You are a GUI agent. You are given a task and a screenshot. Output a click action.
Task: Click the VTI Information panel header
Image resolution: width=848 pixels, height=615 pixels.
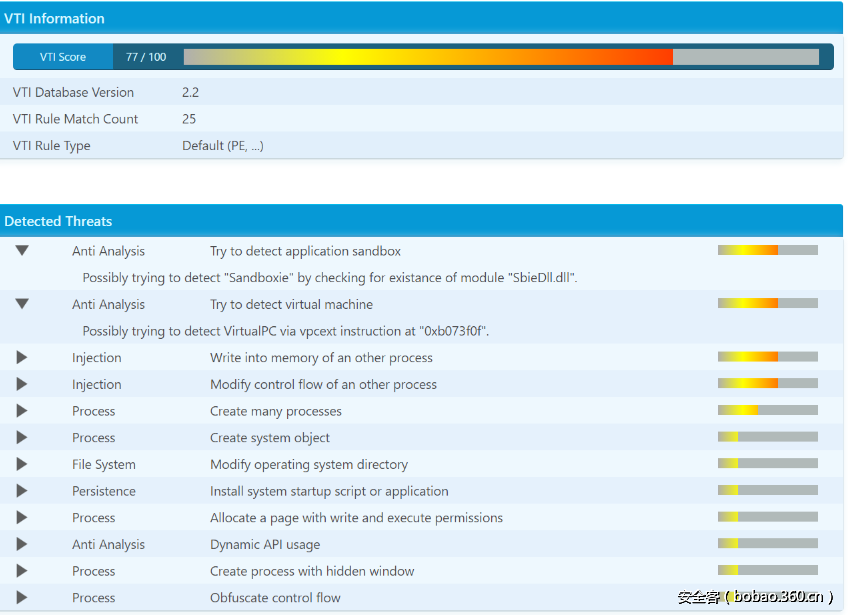(421, 18)
